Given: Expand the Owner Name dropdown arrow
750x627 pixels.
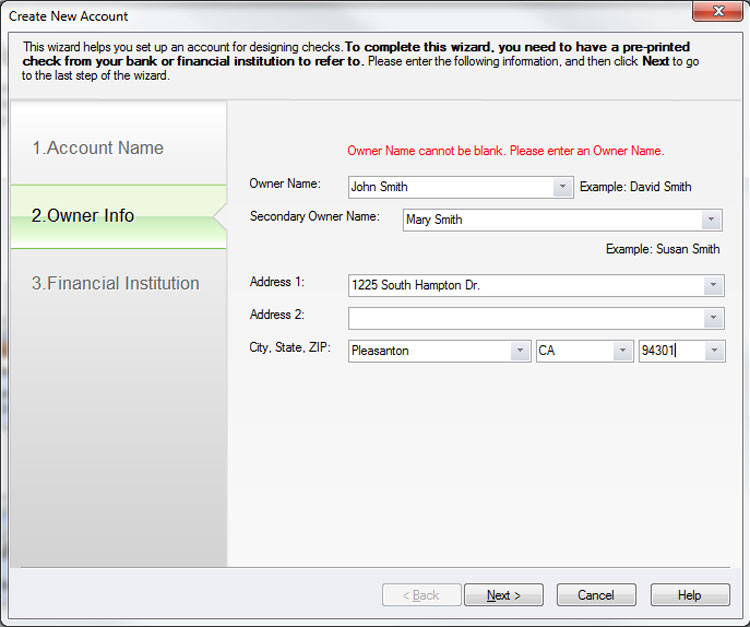Looking at the screenshot, I should click(562, 187).
